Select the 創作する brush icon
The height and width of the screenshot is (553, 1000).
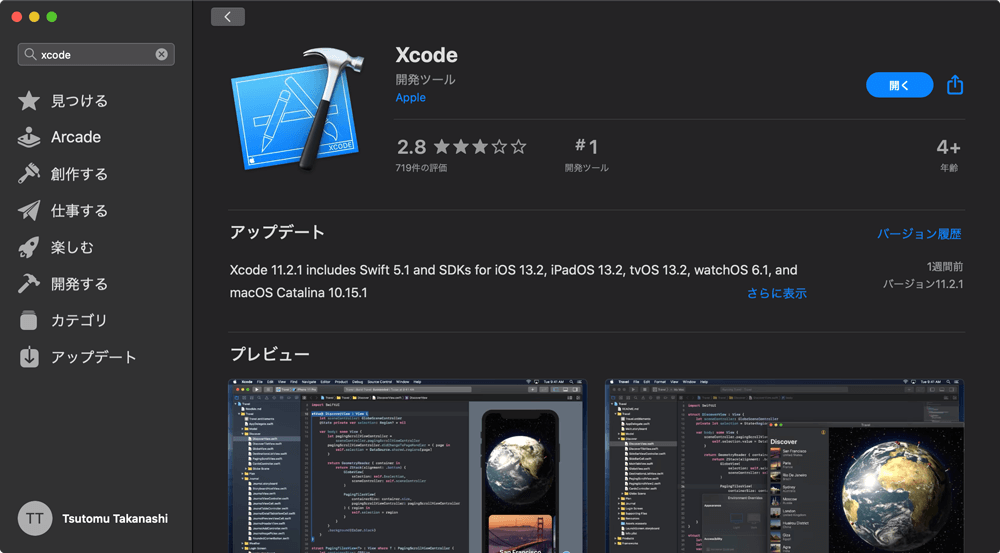point(29,173)
